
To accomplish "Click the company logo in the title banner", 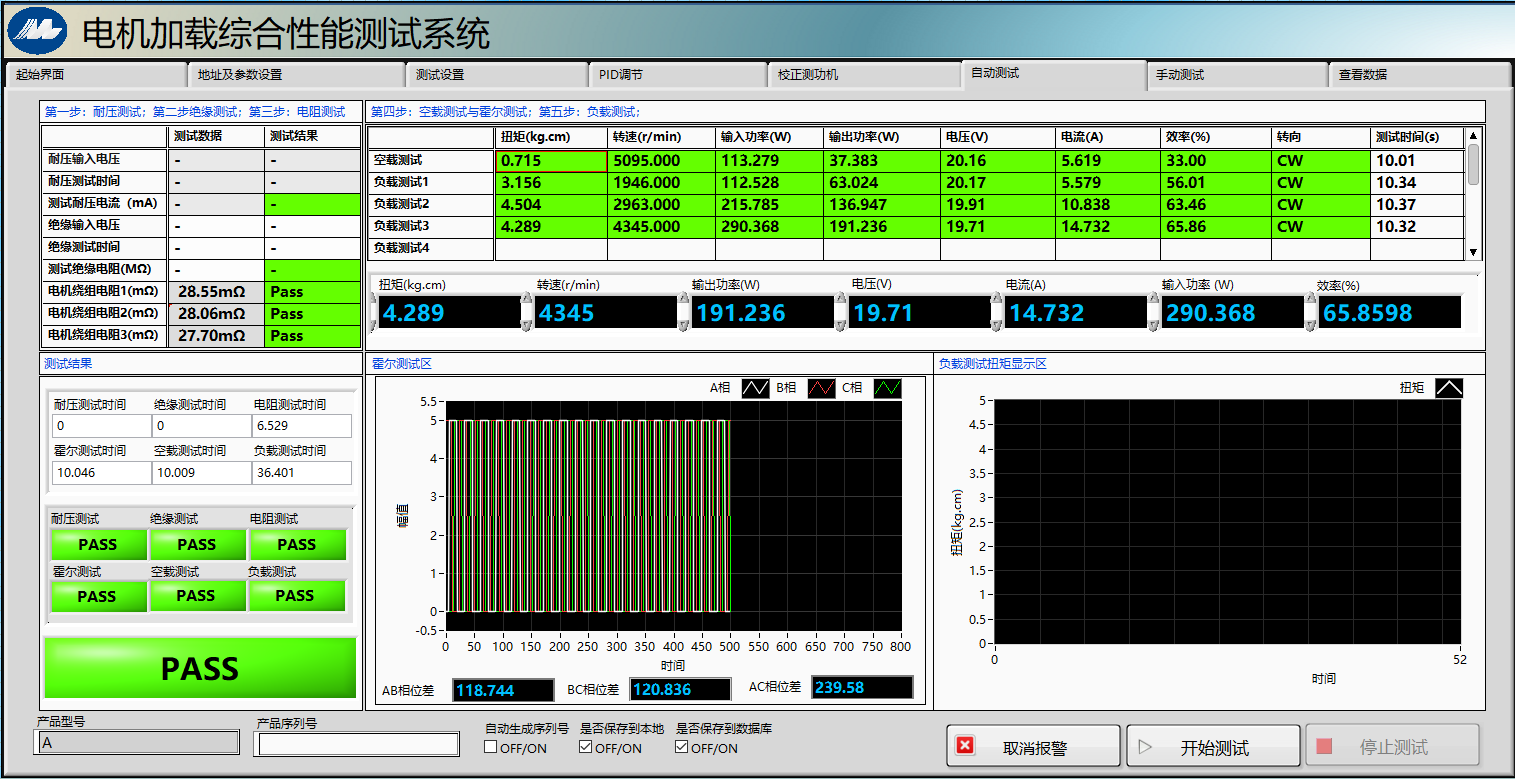I will [37, 31].
